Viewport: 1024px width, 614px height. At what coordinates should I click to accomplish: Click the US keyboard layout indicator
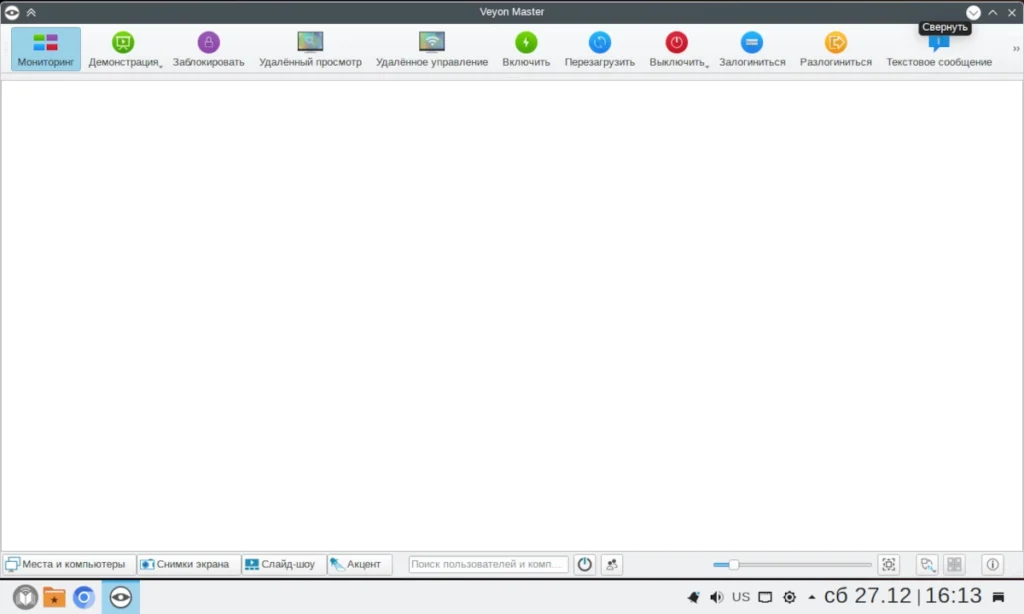click(741, 597)
